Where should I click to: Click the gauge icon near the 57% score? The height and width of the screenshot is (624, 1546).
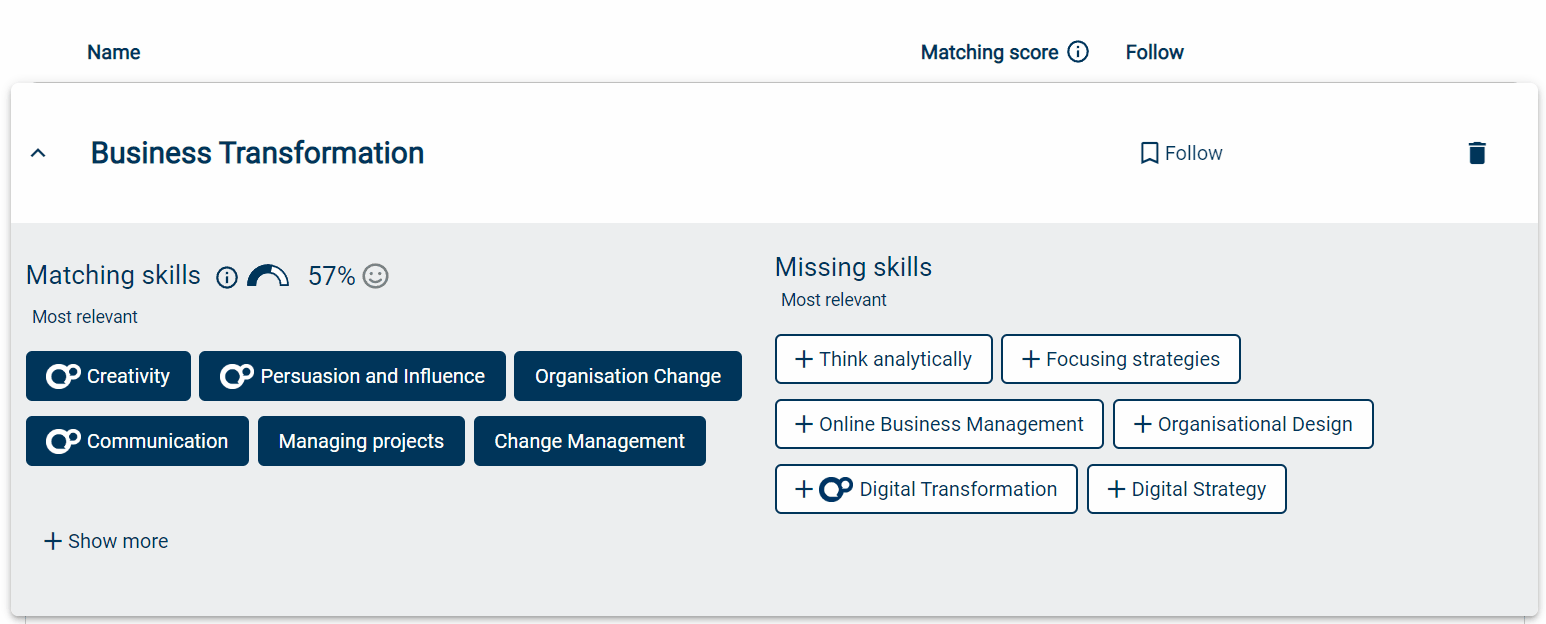267,277
